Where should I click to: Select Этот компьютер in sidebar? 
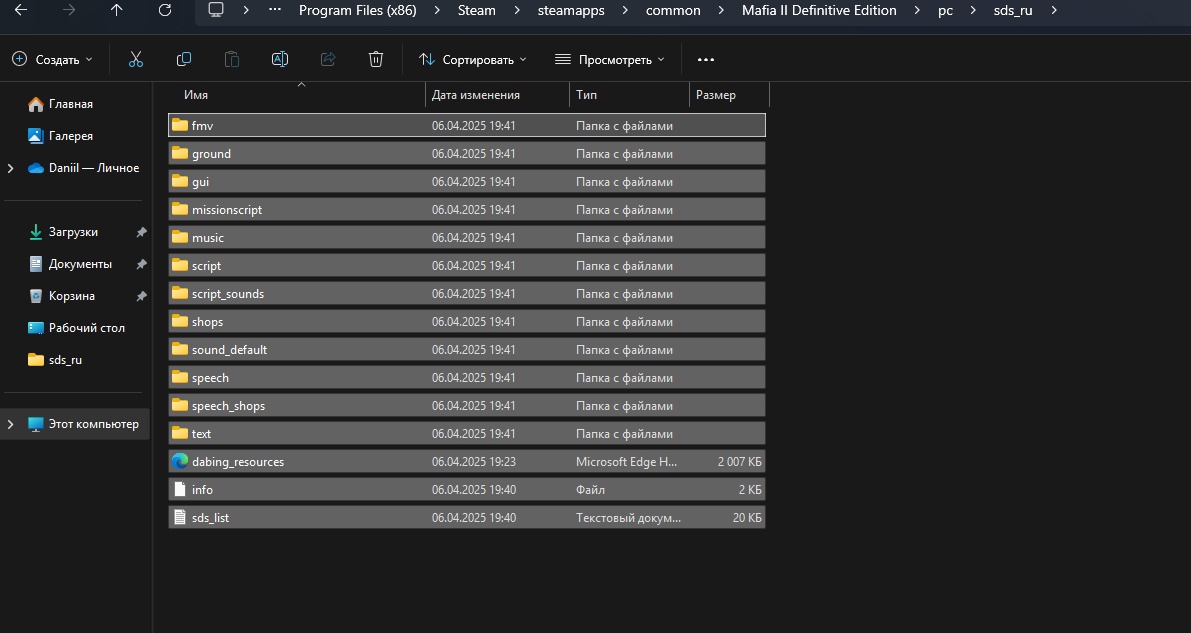(93, 424)
